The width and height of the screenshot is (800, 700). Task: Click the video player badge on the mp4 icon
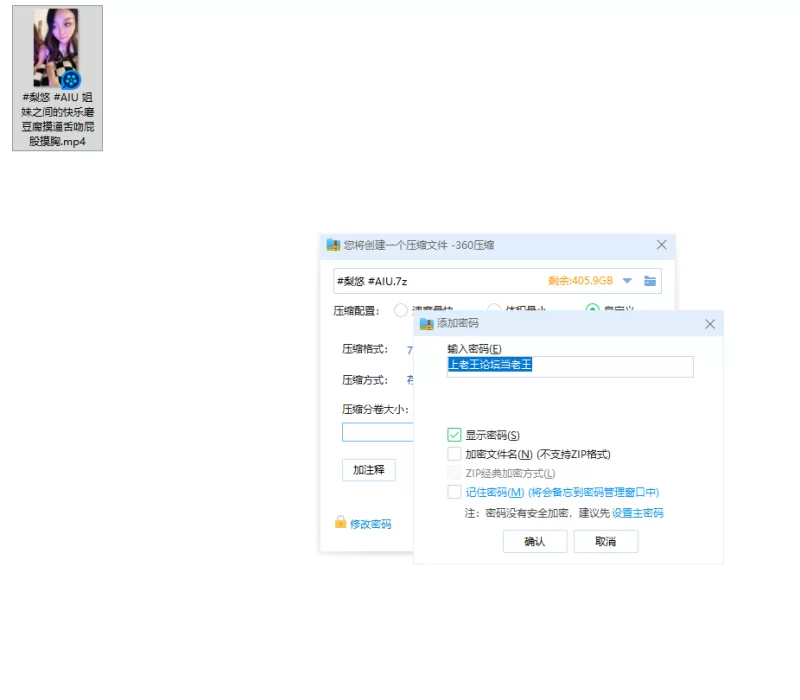[x=72, y=79]
